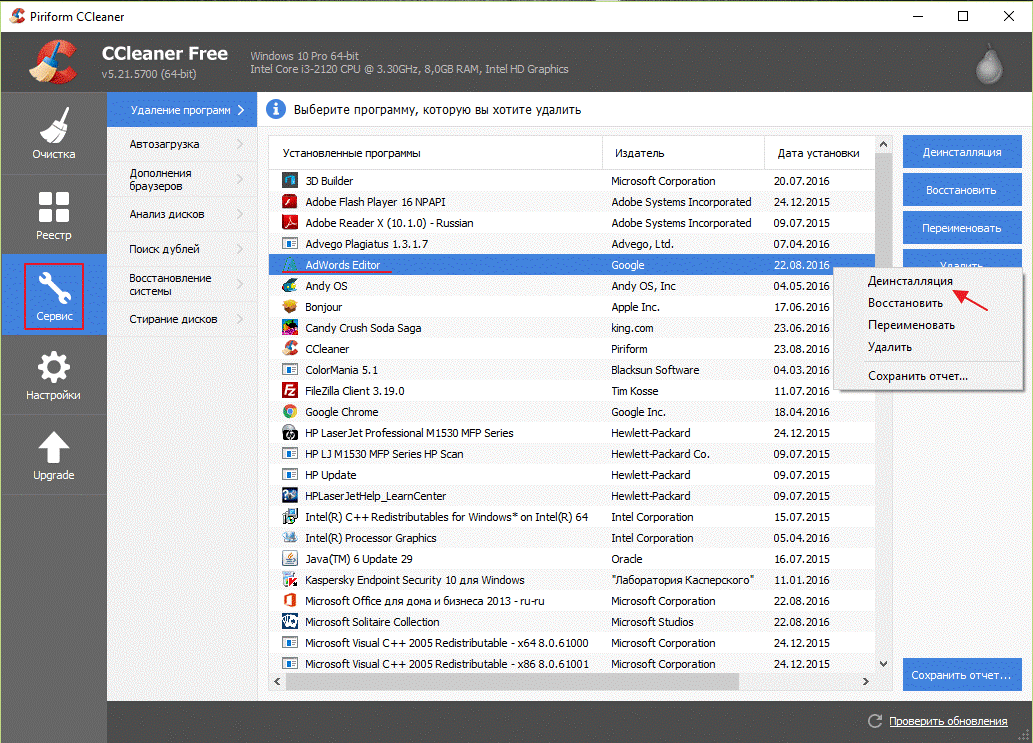
Task: Click the FileZilla Client icon in list
Action: 290,391
